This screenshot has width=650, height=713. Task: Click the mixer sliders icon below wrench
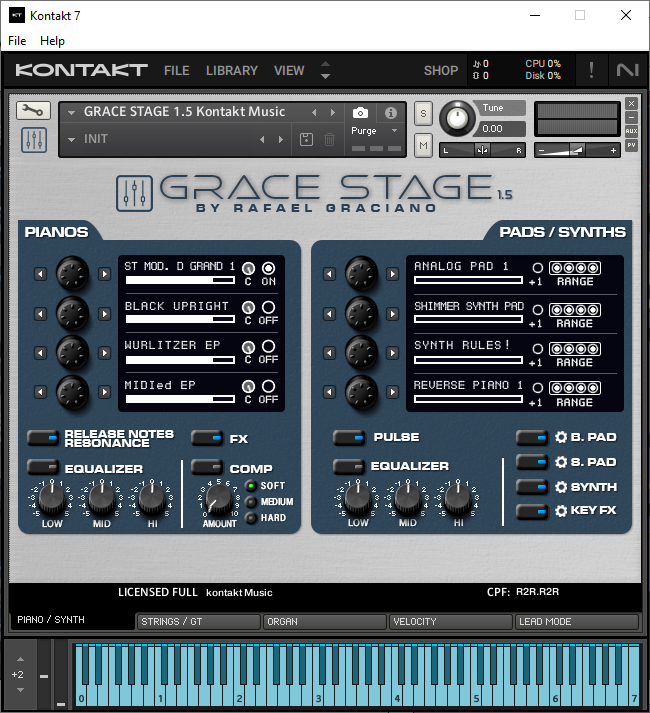click(34, 140)
